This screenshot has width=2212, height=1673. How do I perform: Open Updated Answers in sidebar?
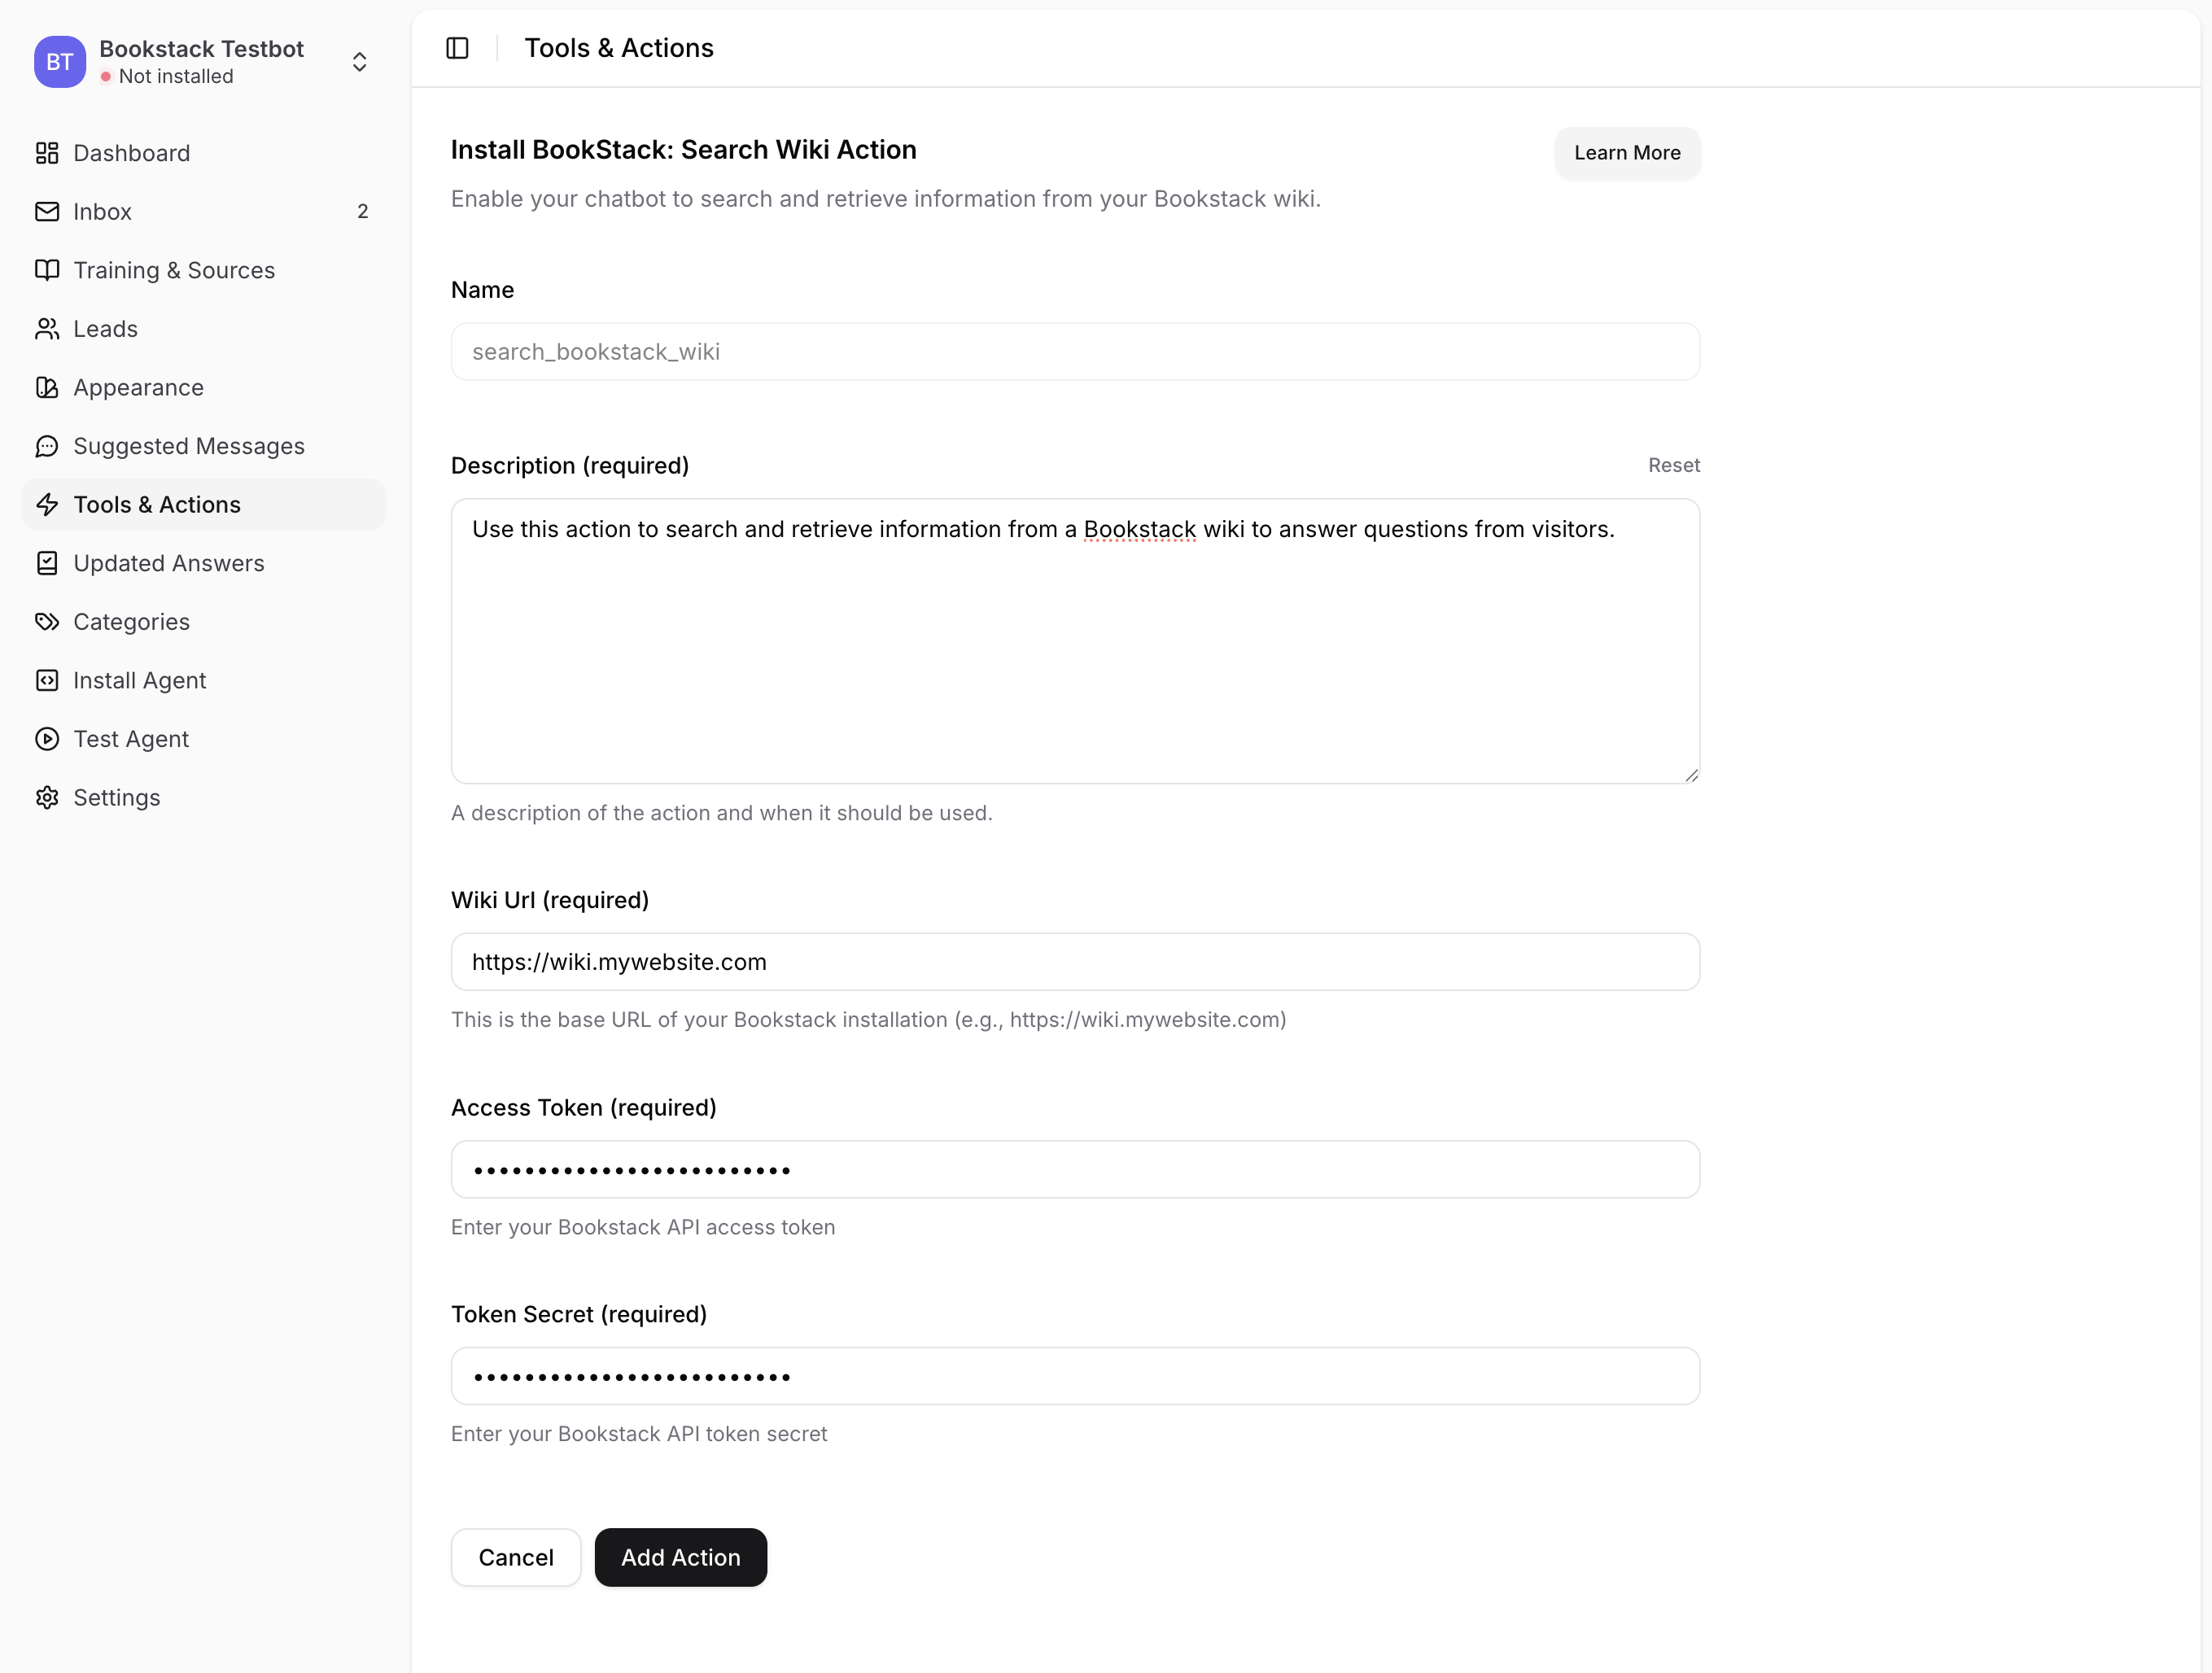click(x=168, y=563)
